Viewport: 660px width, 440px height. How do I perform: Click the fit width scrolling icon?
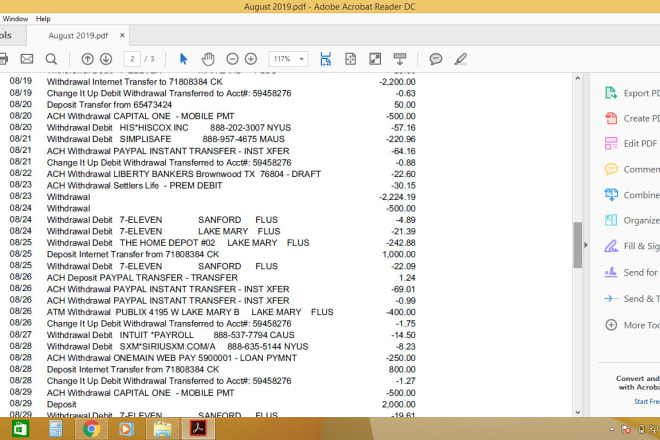tap(325, 59)
